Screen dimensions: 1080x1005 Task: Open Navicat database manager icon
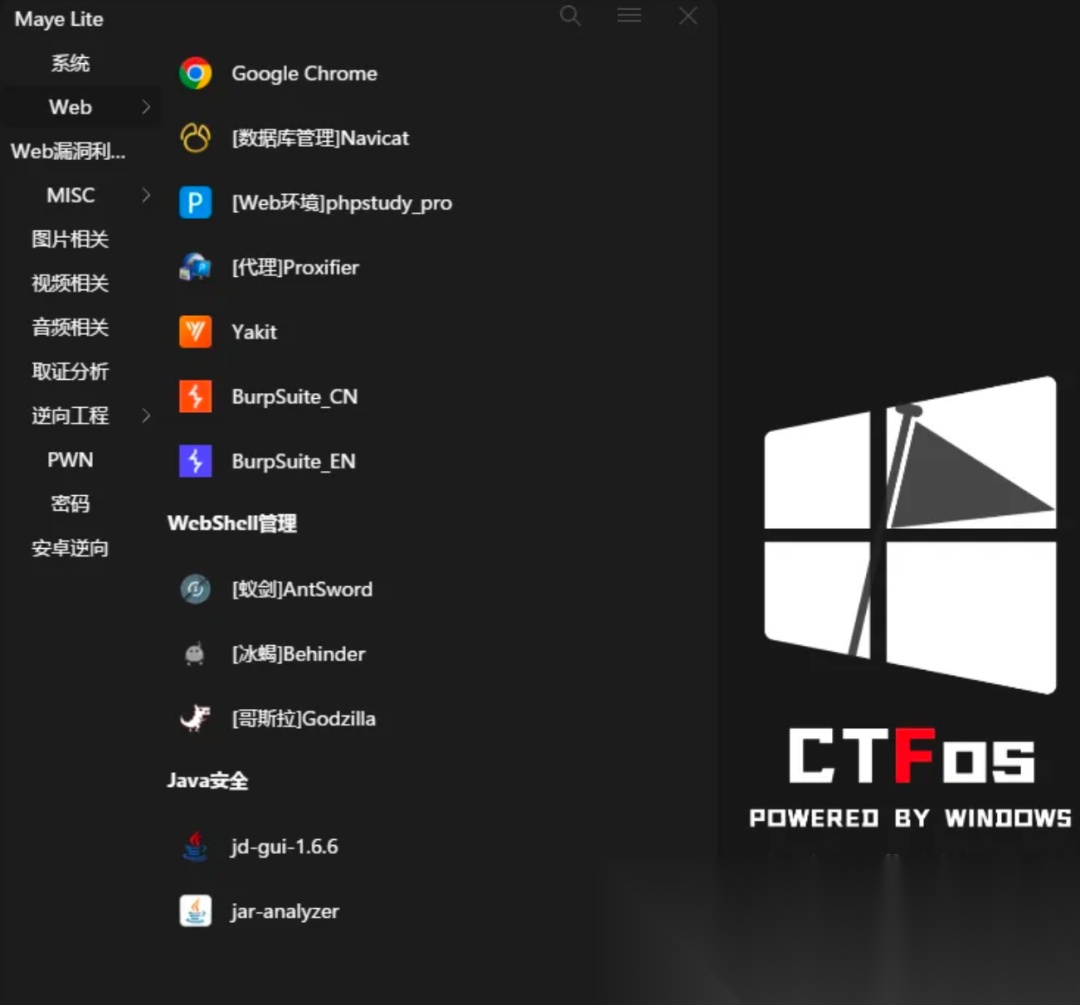(x=196, y=138)
